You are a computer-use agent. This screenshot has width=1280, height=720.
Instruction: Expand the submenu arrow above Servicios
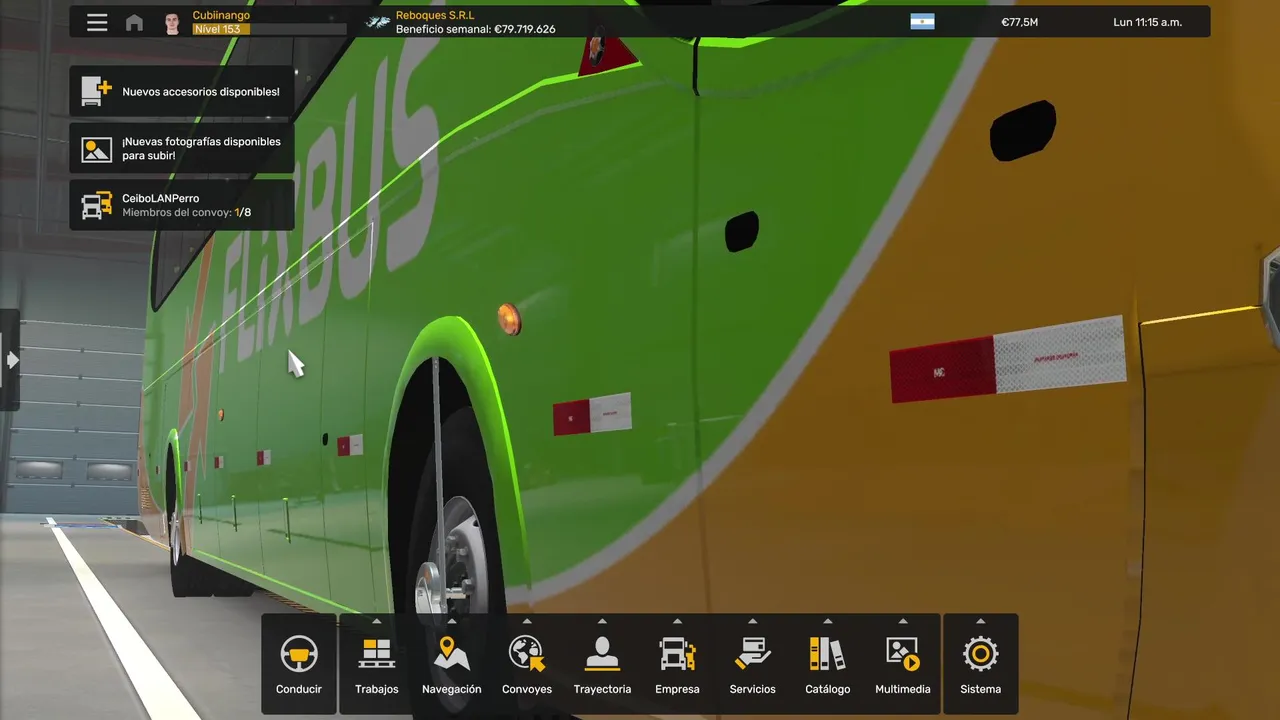point(752,621)
